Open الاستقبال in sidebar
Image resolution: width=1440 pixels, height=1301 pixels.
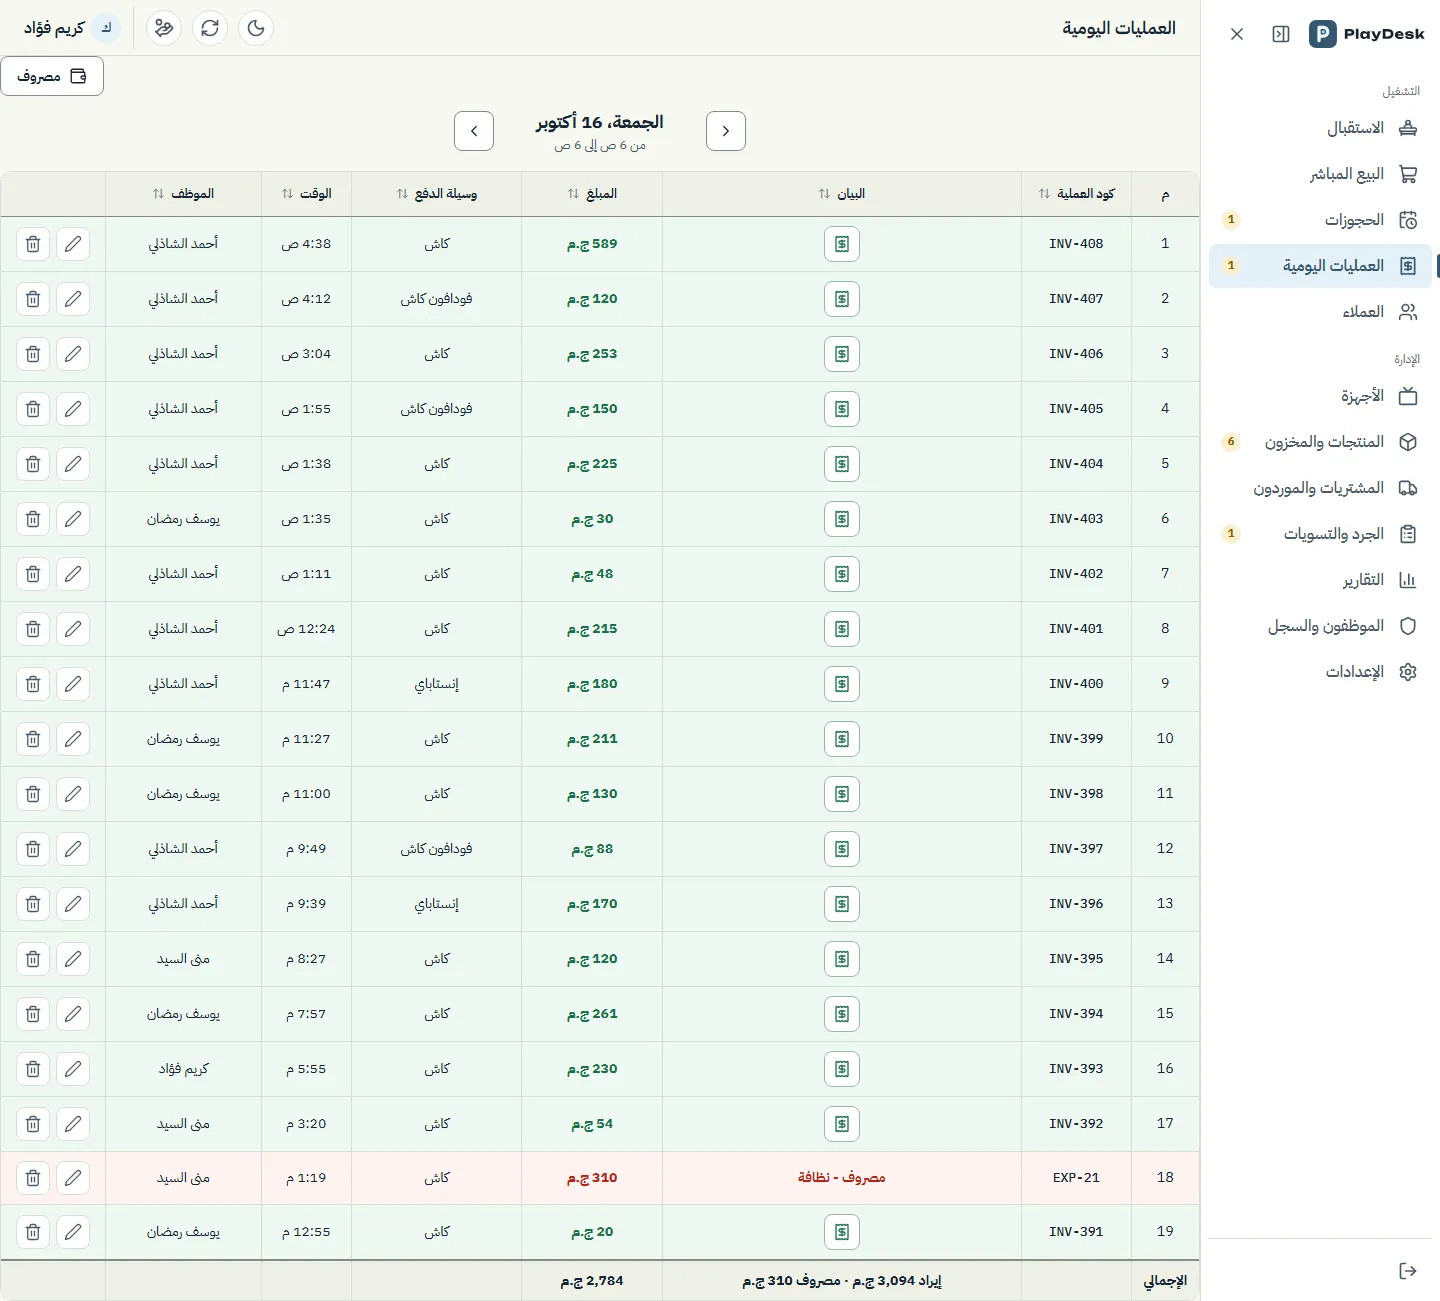click(1320, 128)
